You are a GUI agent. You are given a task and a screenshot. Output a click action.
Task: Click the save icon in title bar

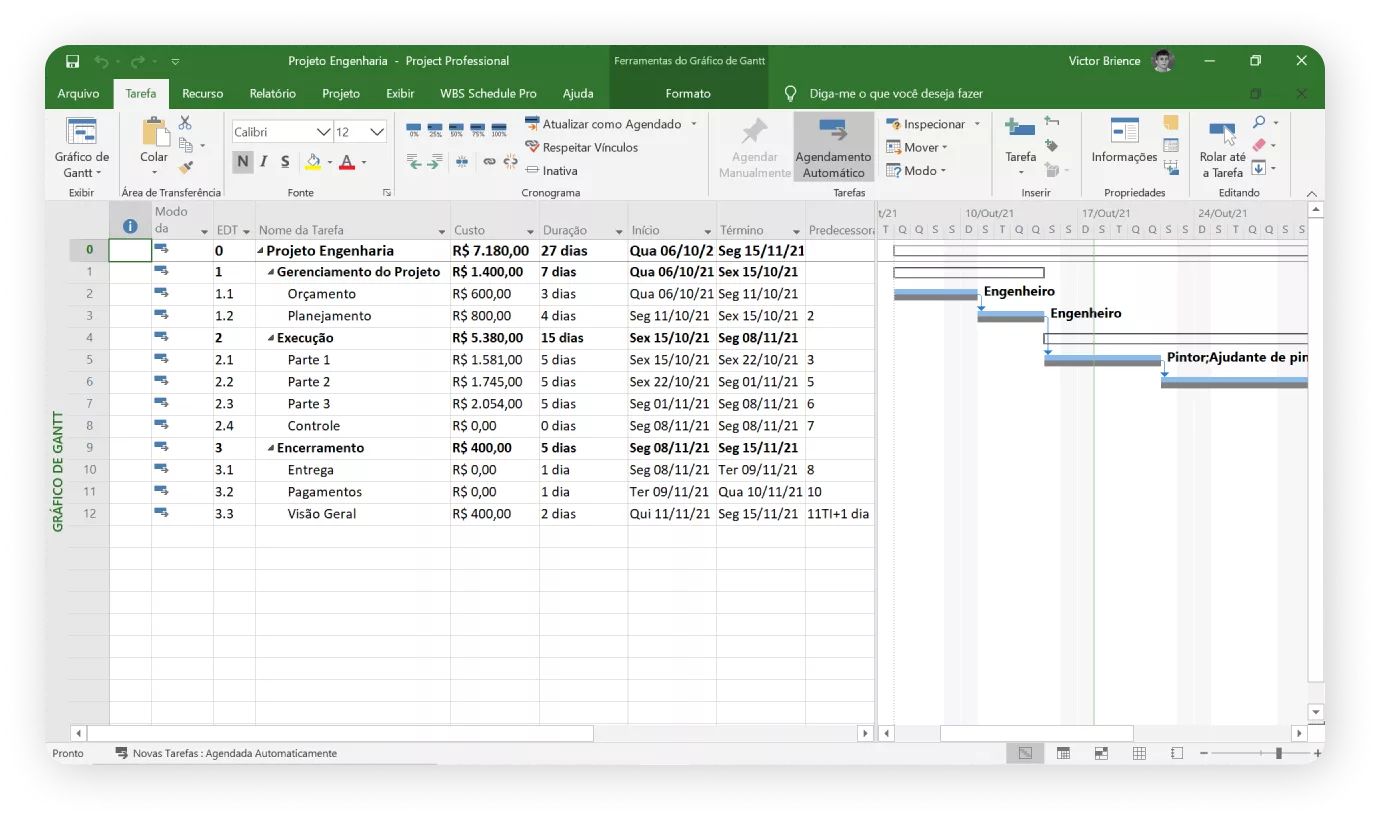click(x=73, y=61)
